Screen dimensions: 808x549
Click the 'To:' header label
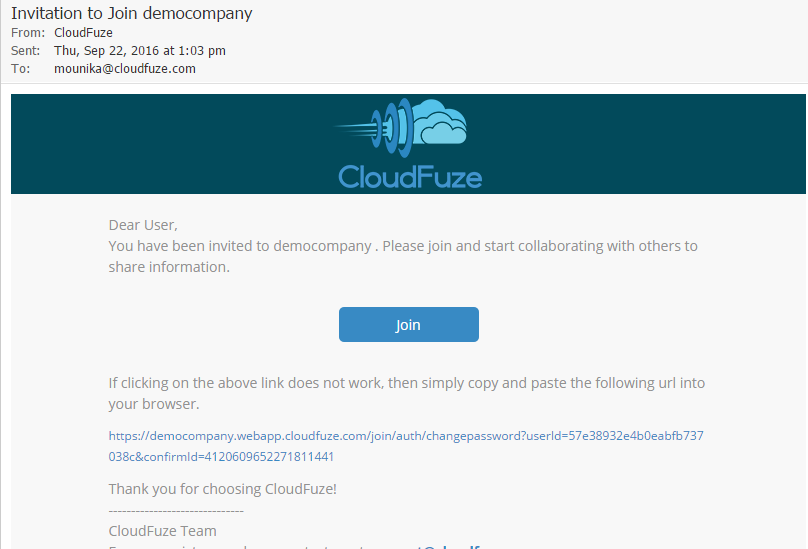(20, 69)
